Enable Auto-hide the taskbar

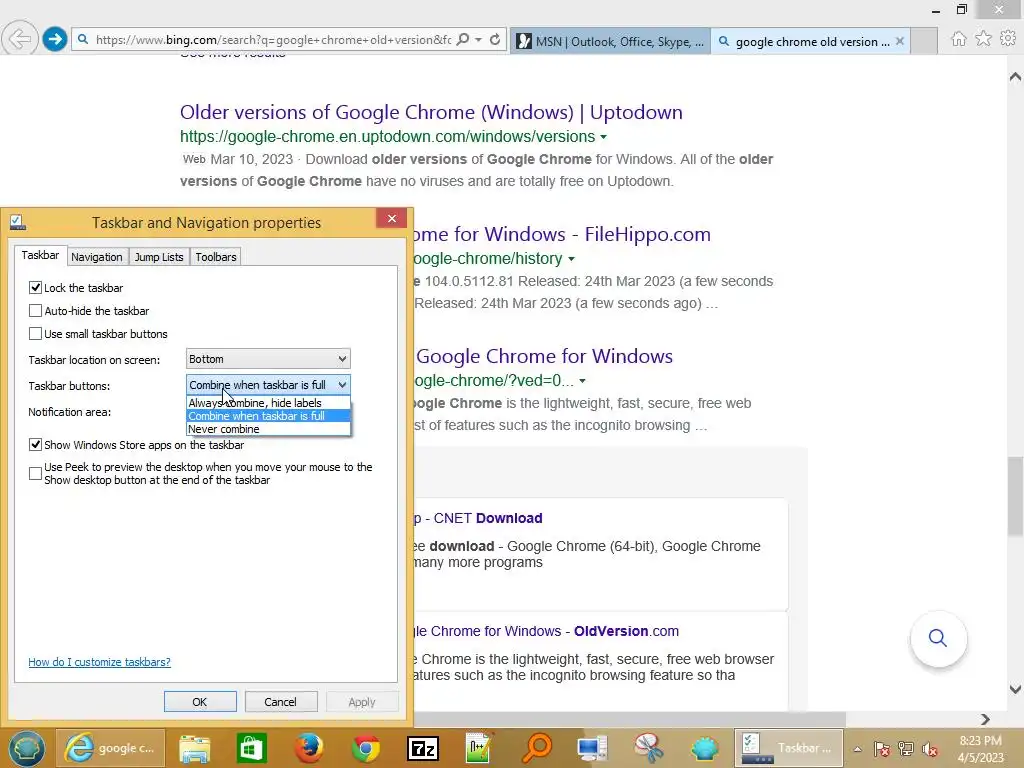click(x=35, y=311)
